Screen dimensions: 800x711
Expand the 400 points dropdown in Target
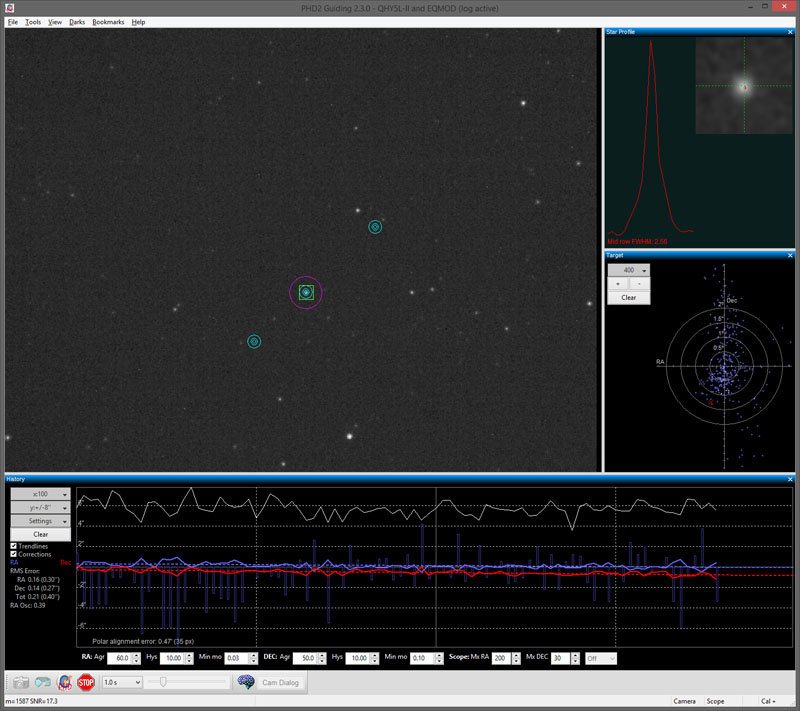[629, 270]
